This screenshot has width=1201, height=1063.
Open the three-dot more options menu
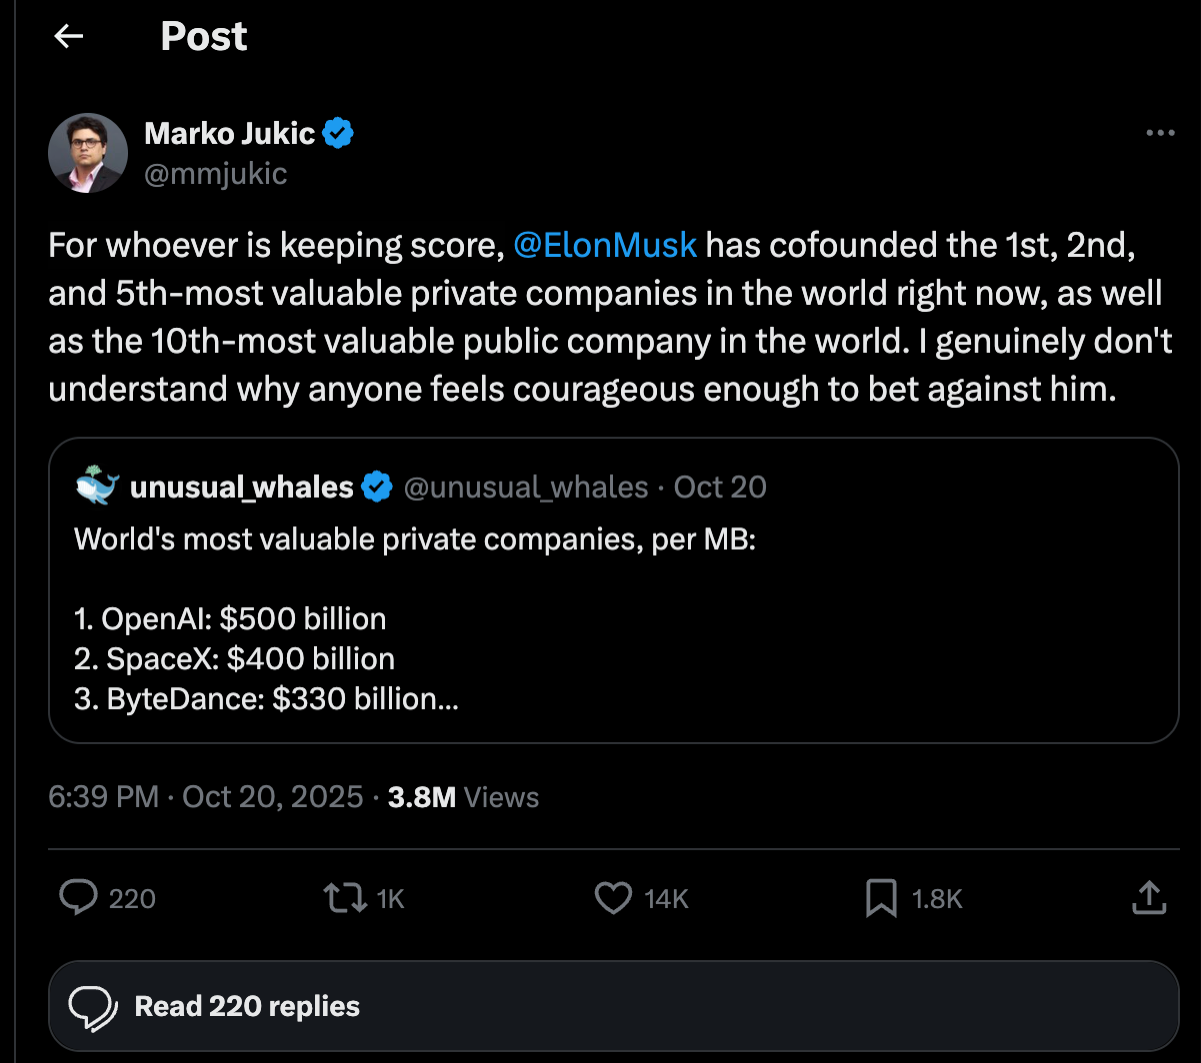click(1159, 133)
